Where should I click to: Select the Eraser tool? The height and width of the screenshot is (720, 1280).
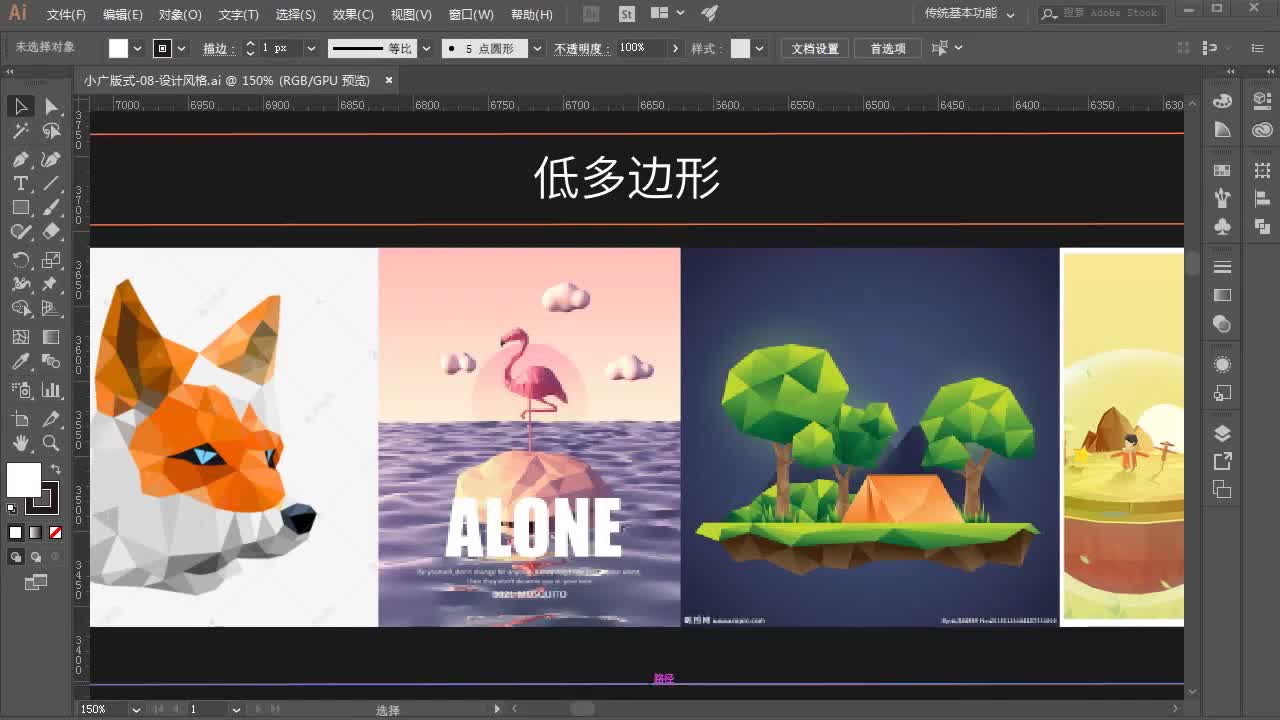point(51,231)
